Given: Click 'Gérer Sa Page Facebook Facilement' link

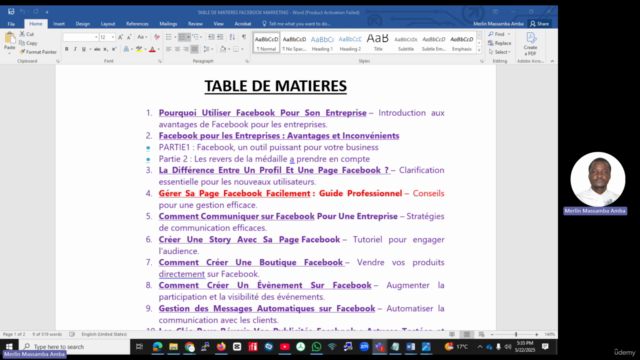Looking at the screenshot, I should tap(234, 193).
